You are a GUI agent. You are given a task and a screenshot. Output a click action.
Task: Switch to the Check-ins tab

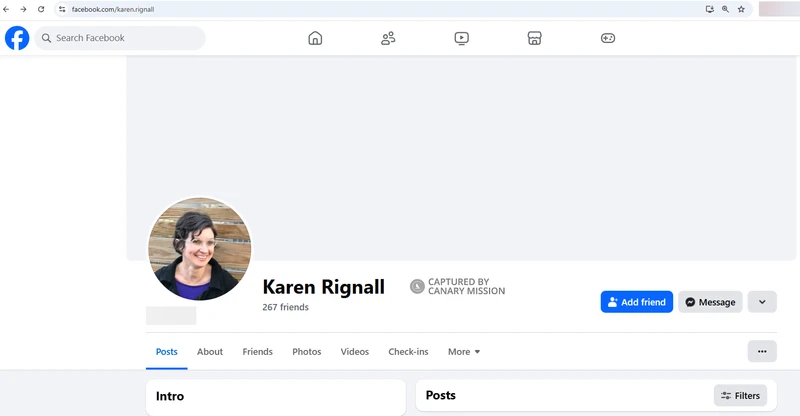click(x=408, y=352)
